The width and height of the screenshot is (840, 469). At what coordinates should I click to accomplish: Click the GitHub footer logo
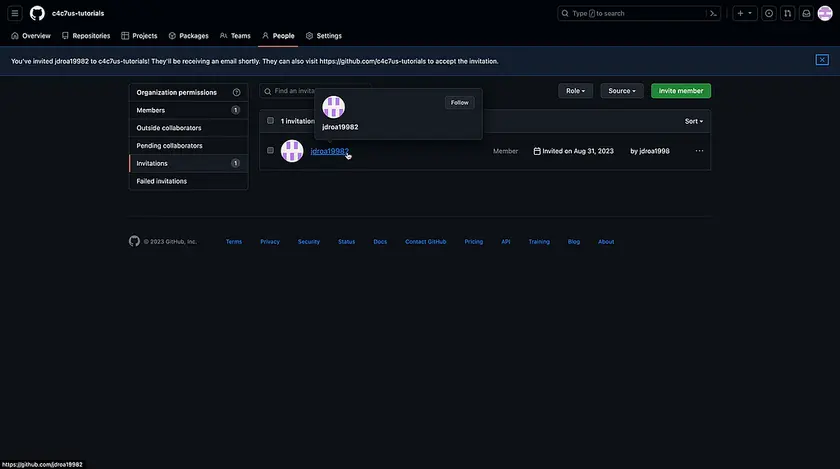point(134,241)
